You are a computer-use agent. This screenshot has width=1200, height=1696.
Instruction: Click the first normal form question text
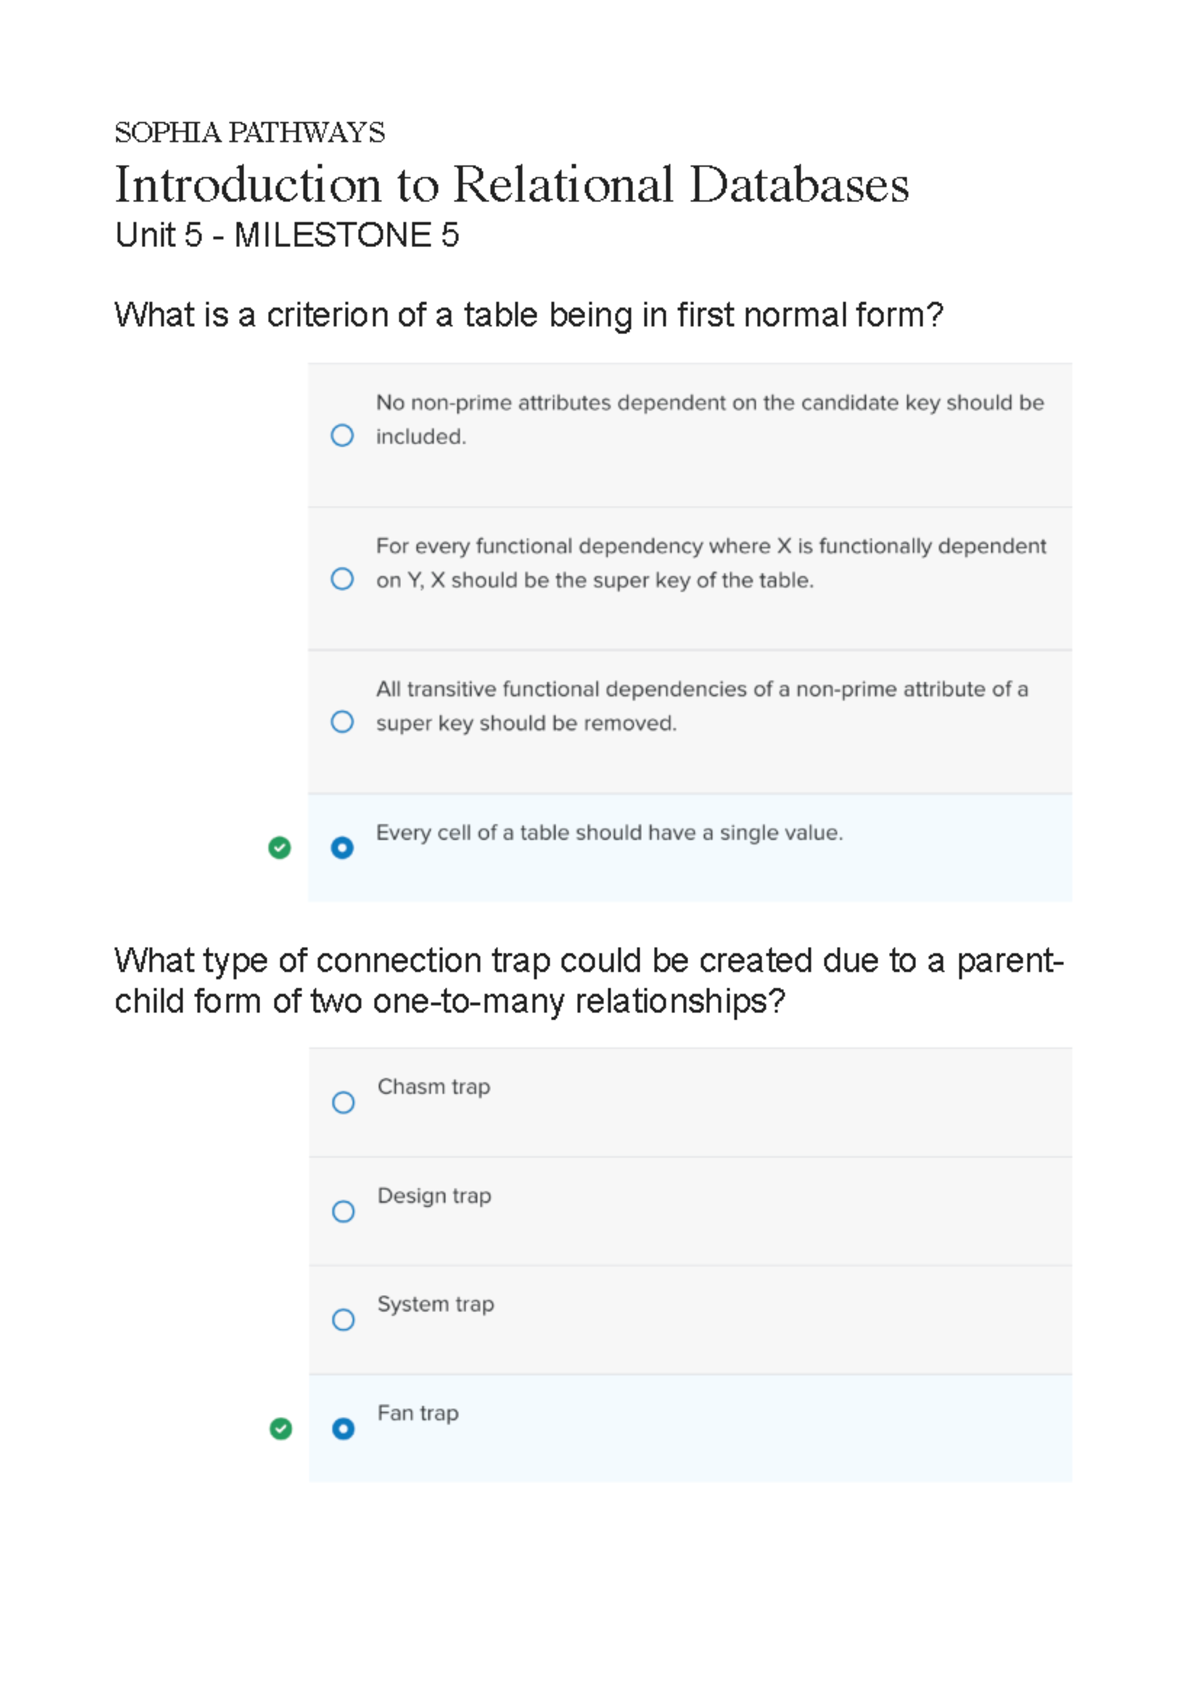(529, 315)
